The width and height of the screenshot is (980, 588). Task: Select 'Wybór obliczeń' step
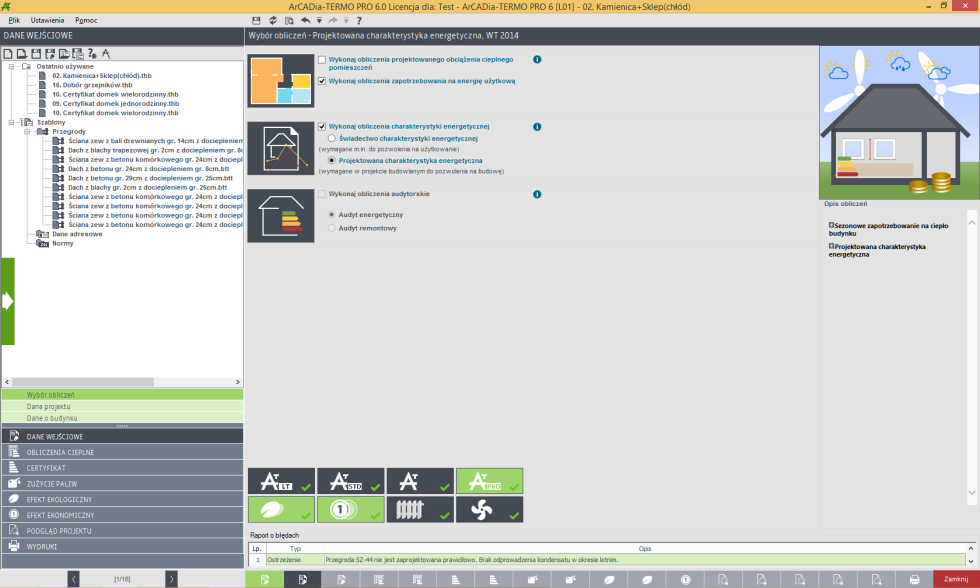122,395
